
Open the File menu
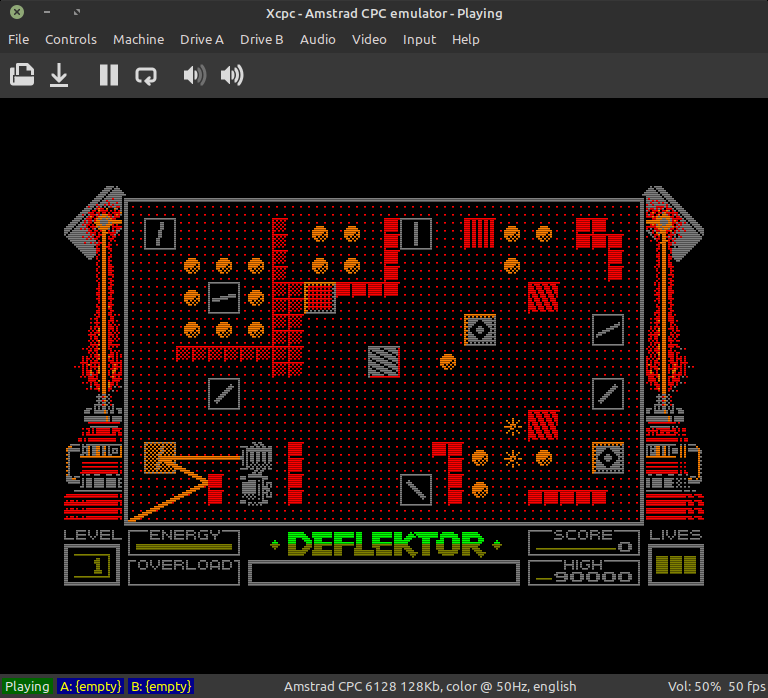pos(19,40)
